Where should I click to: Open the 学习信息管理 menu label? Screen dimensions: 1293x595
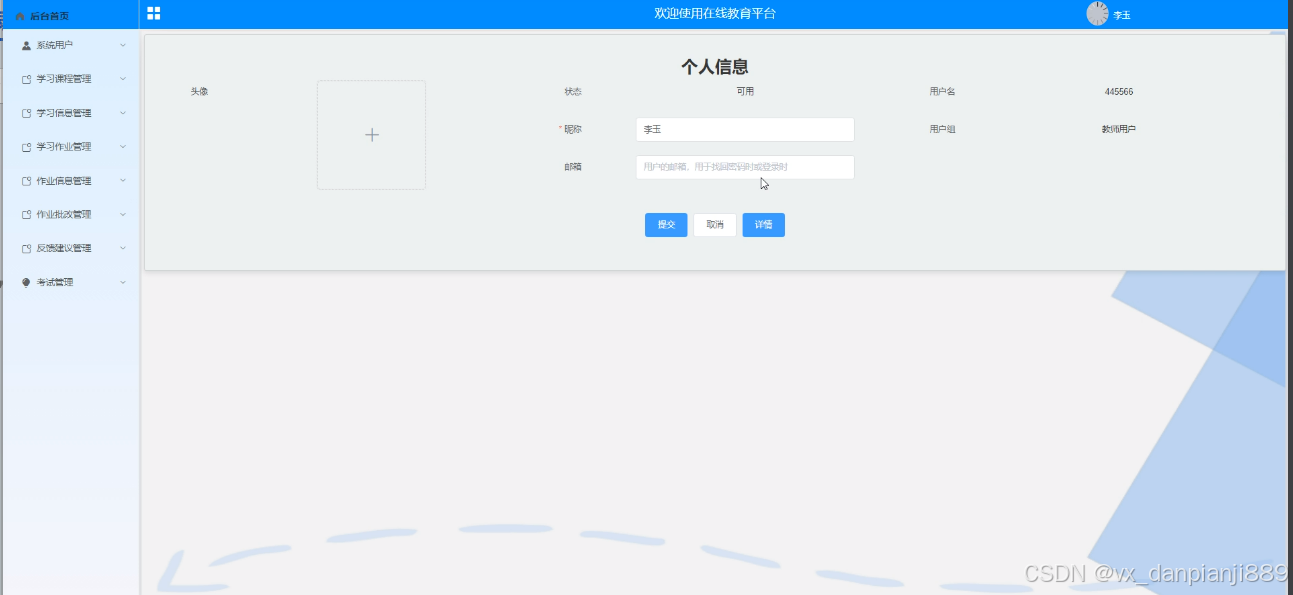point(64,113)
